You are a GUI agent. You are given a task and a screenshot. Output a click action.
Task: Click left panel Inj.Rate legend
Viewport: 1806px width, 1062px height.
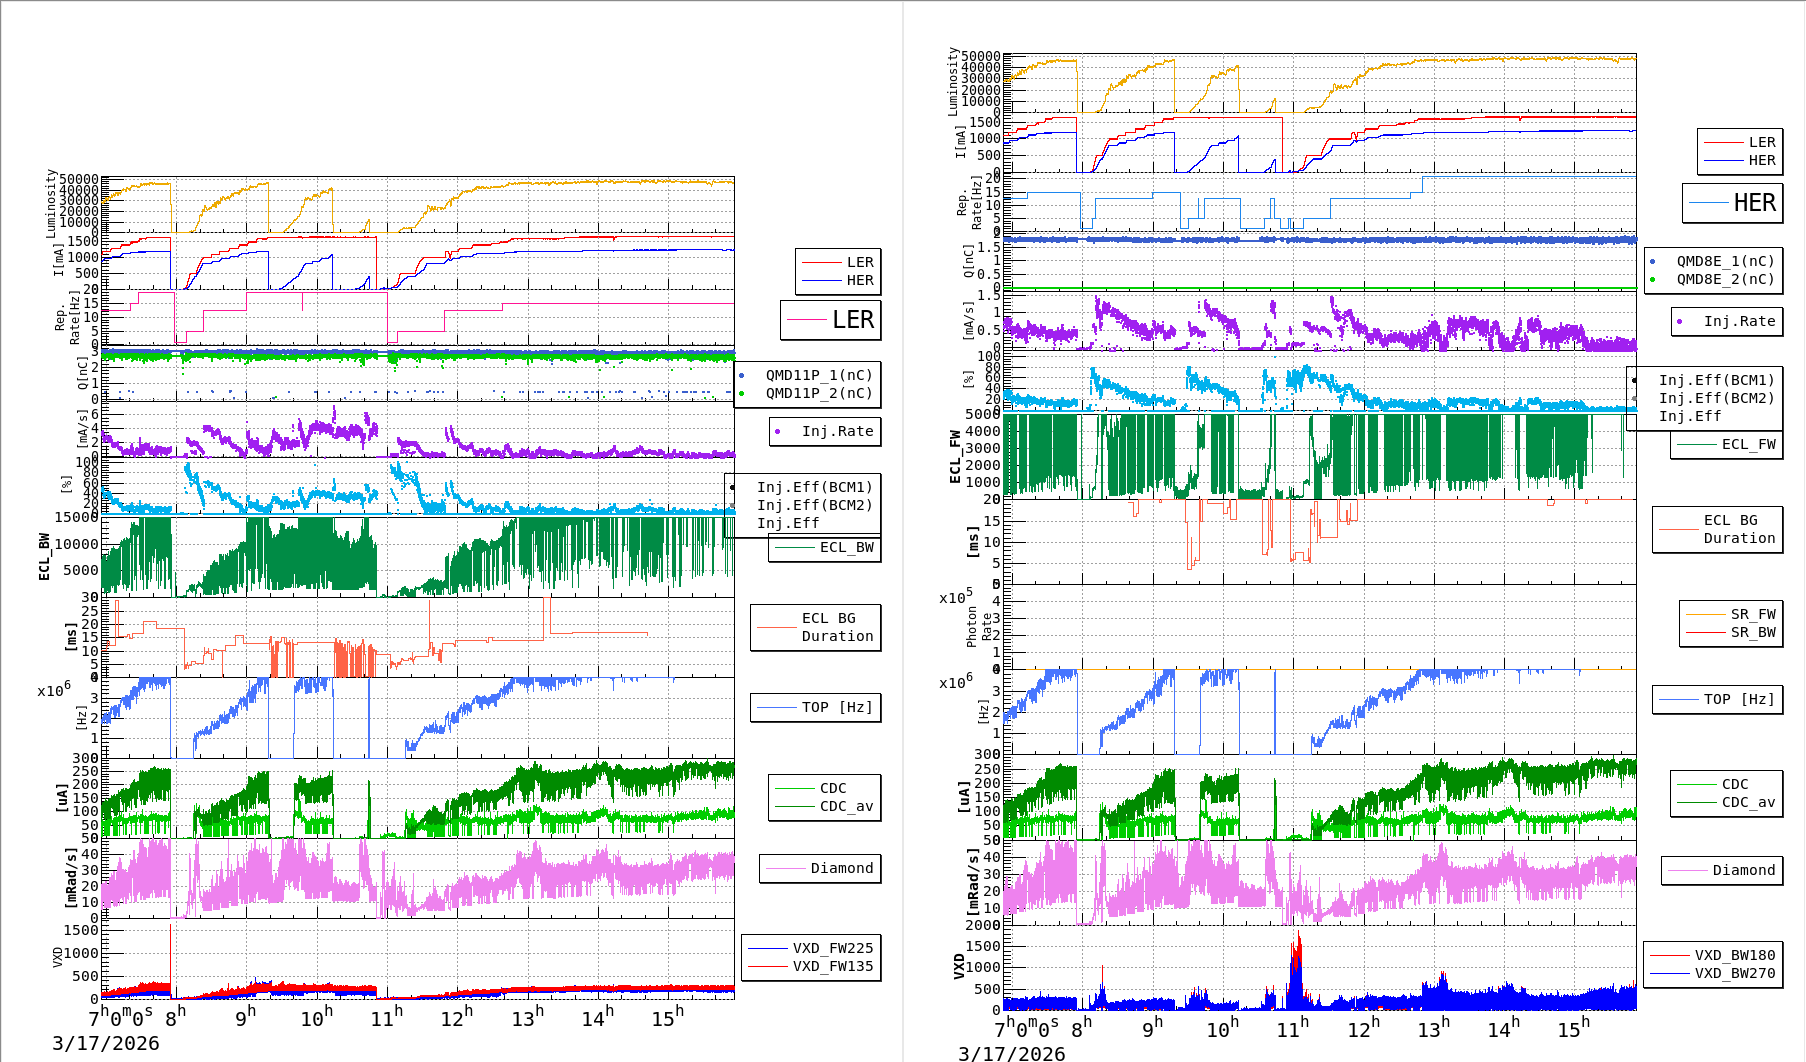[825, 432]
